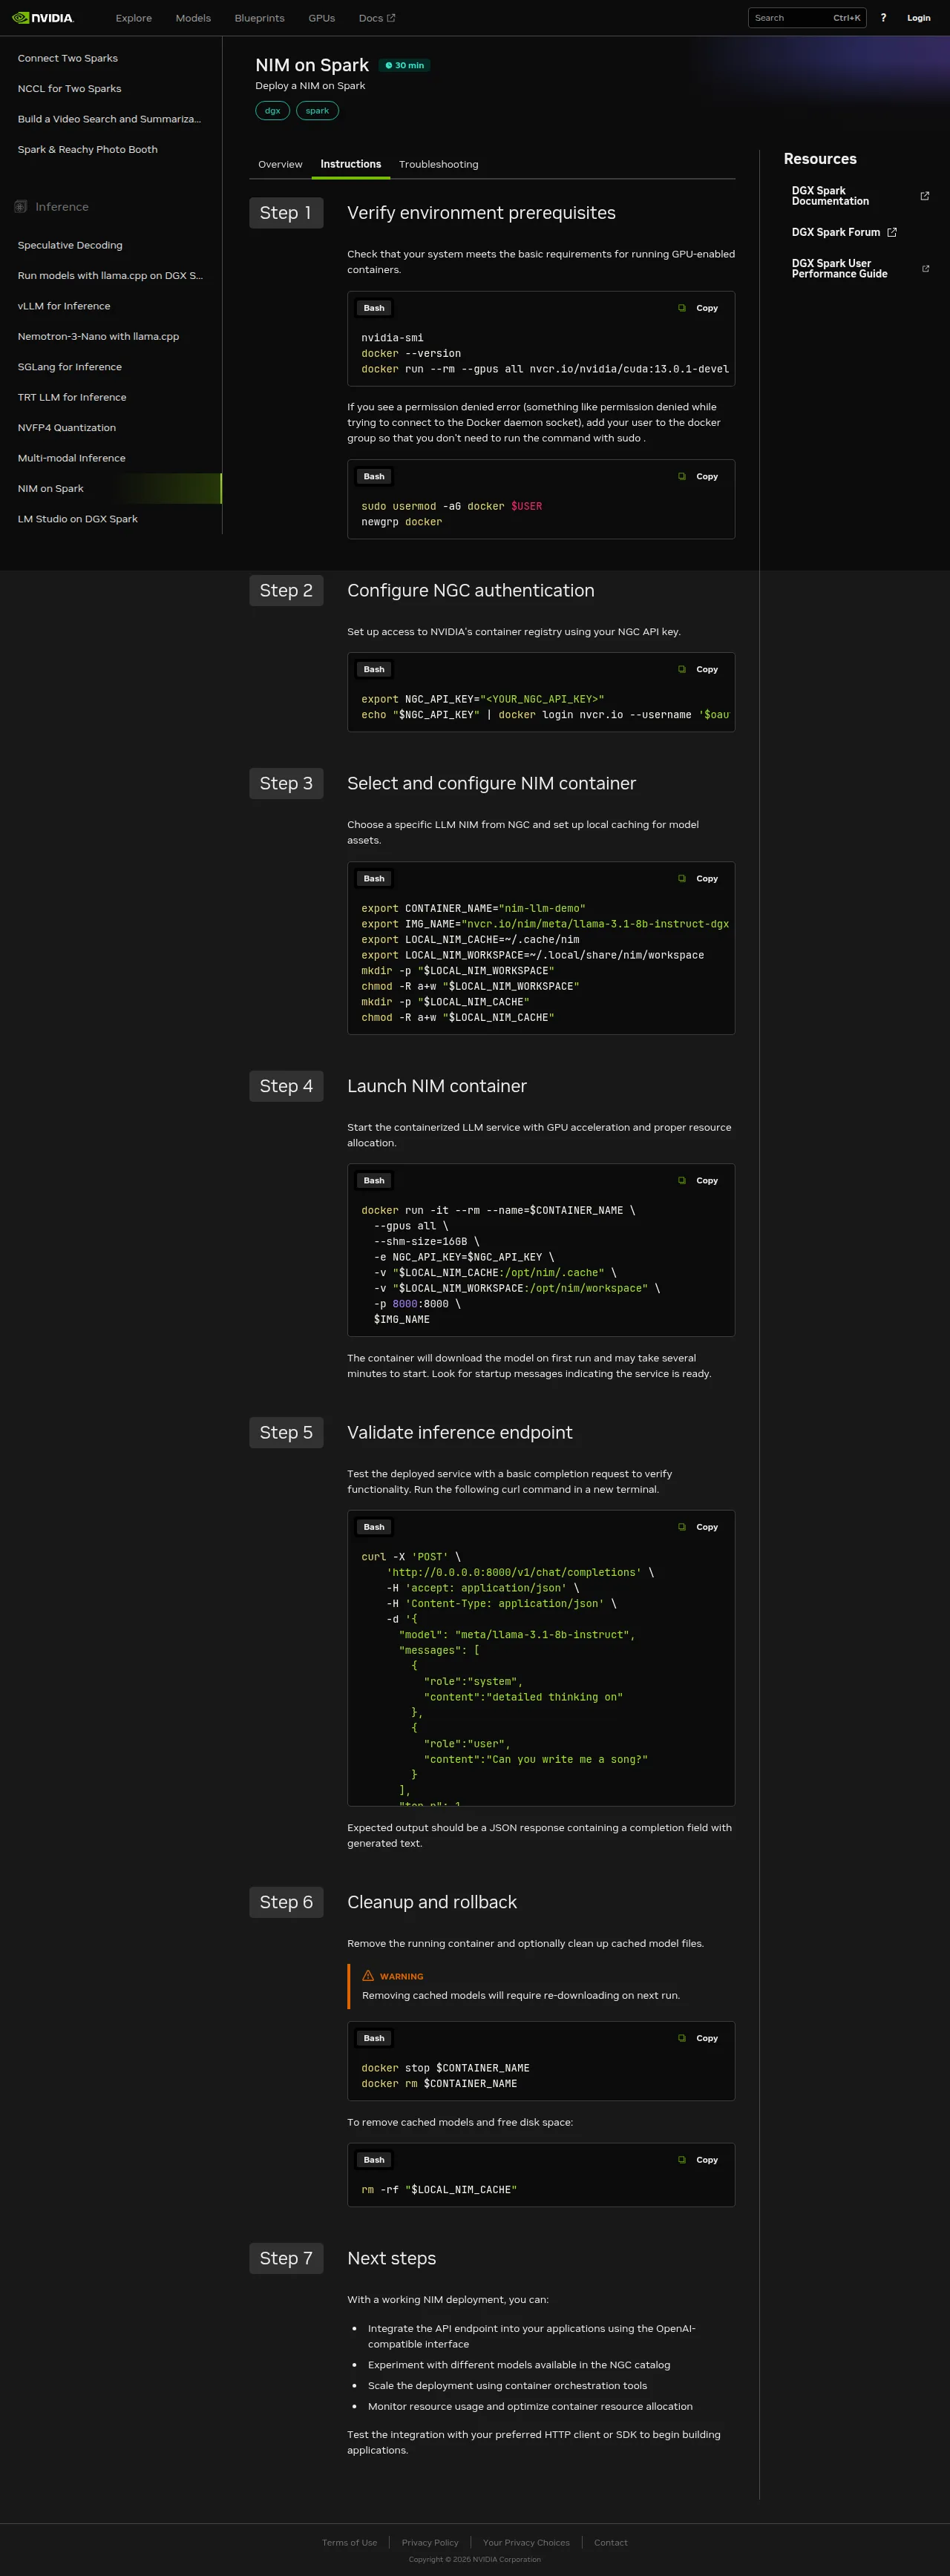
Task: Open SGLang for Inference
Action: pos(70,367)
